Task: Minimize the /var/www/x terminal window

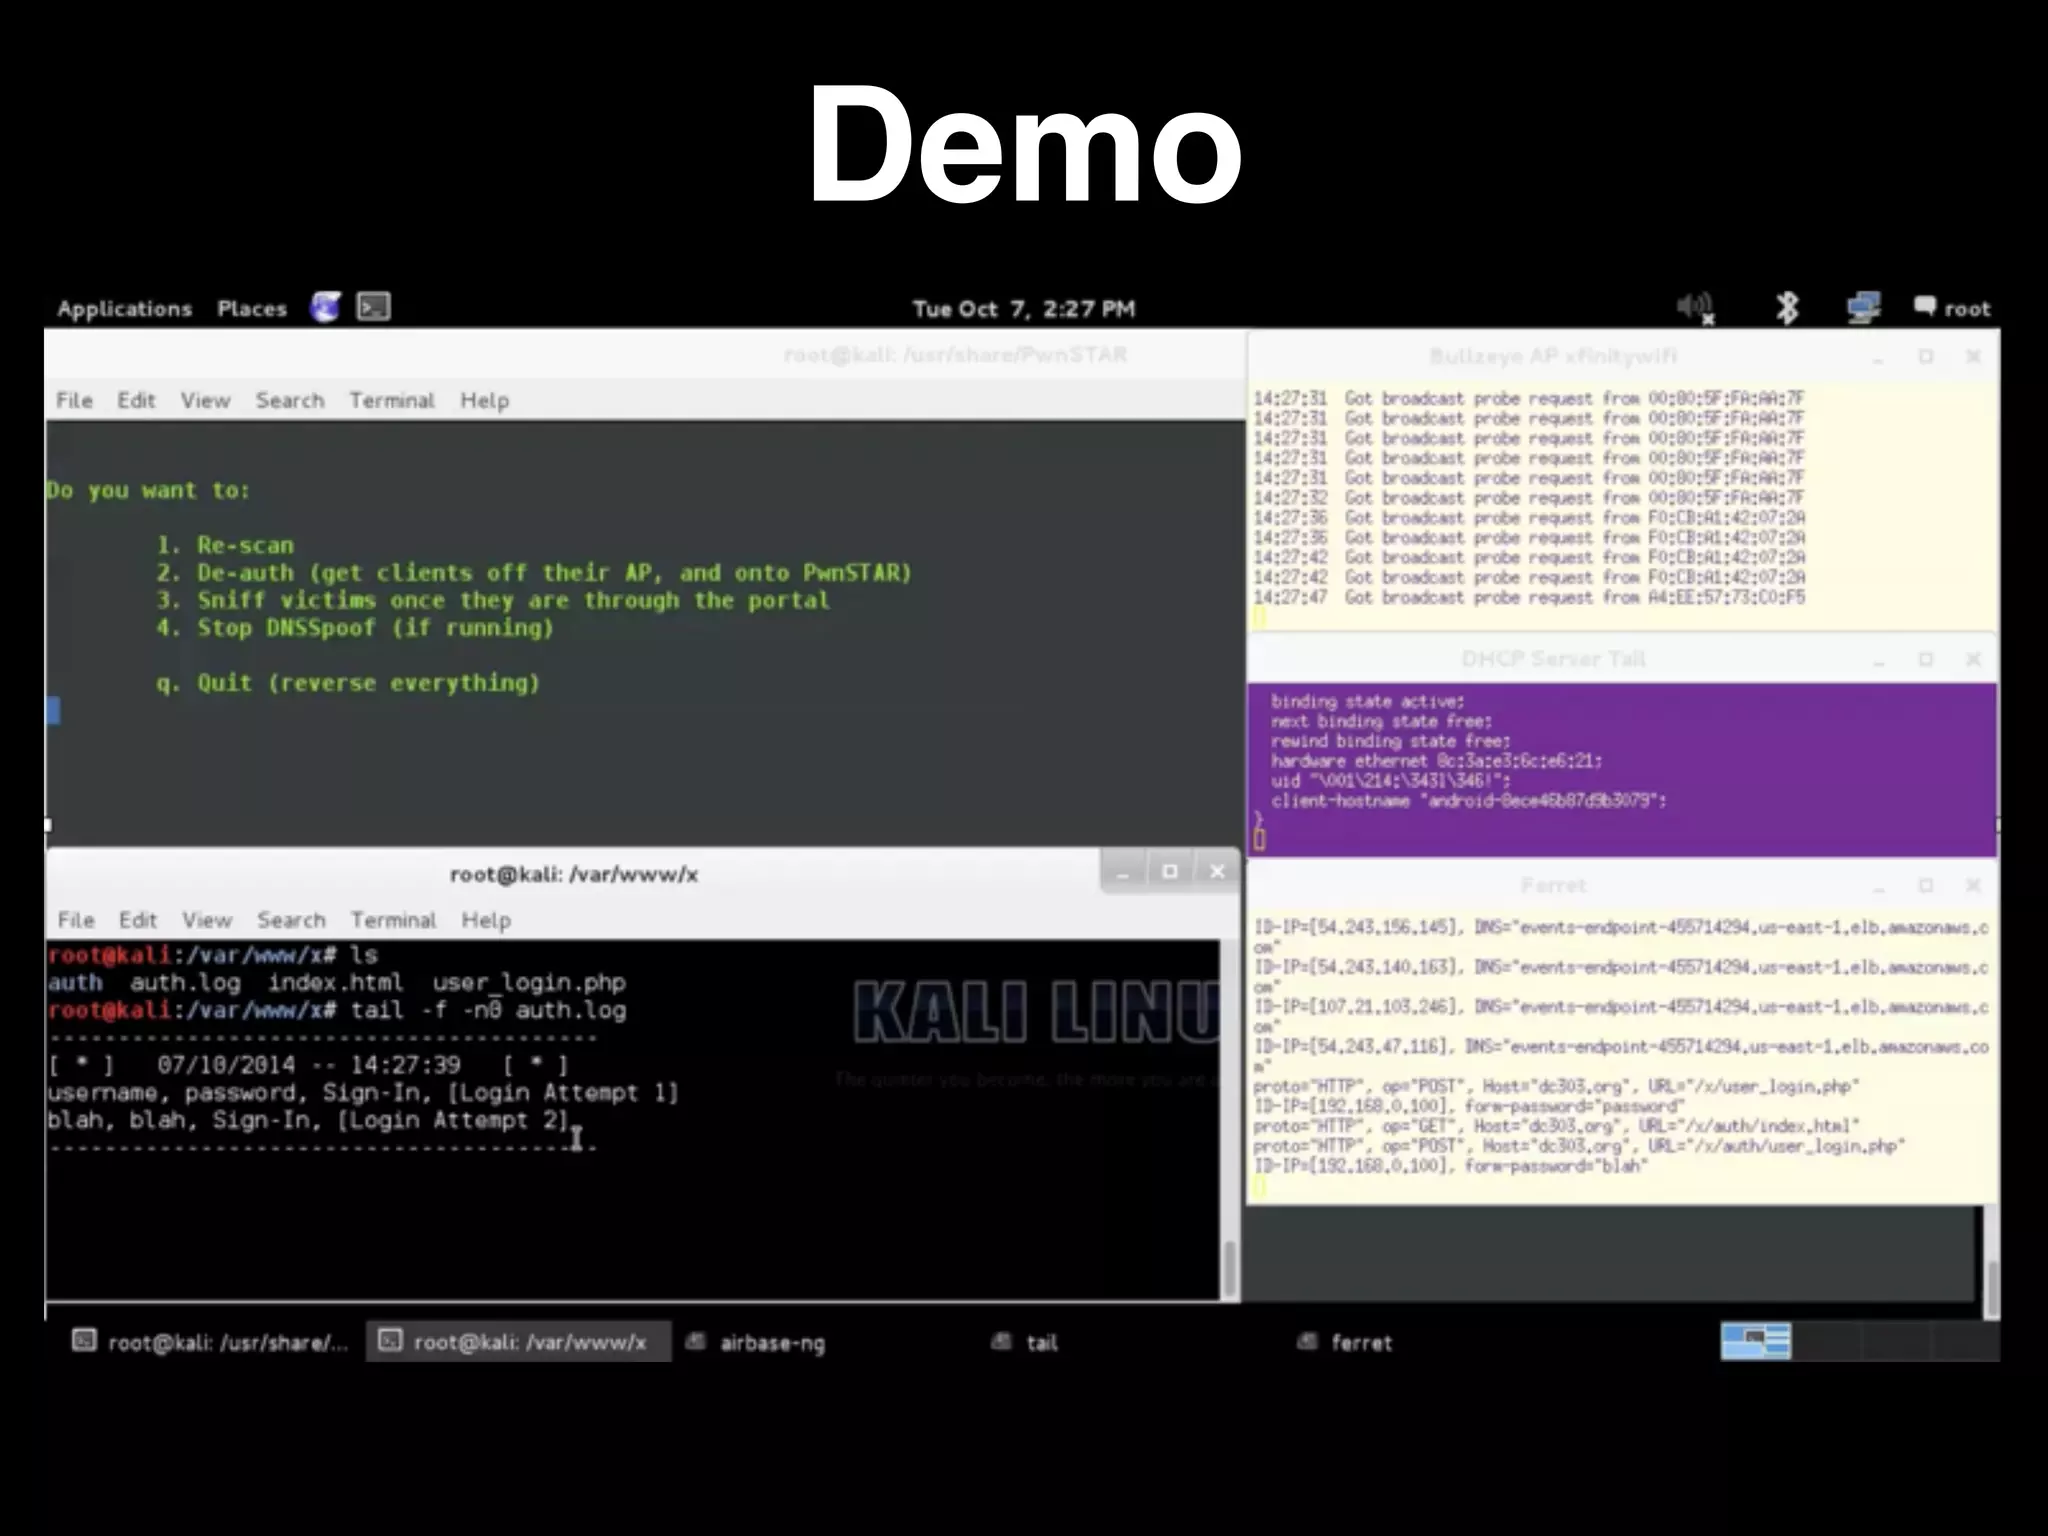Action: (x=1123, y=872)
